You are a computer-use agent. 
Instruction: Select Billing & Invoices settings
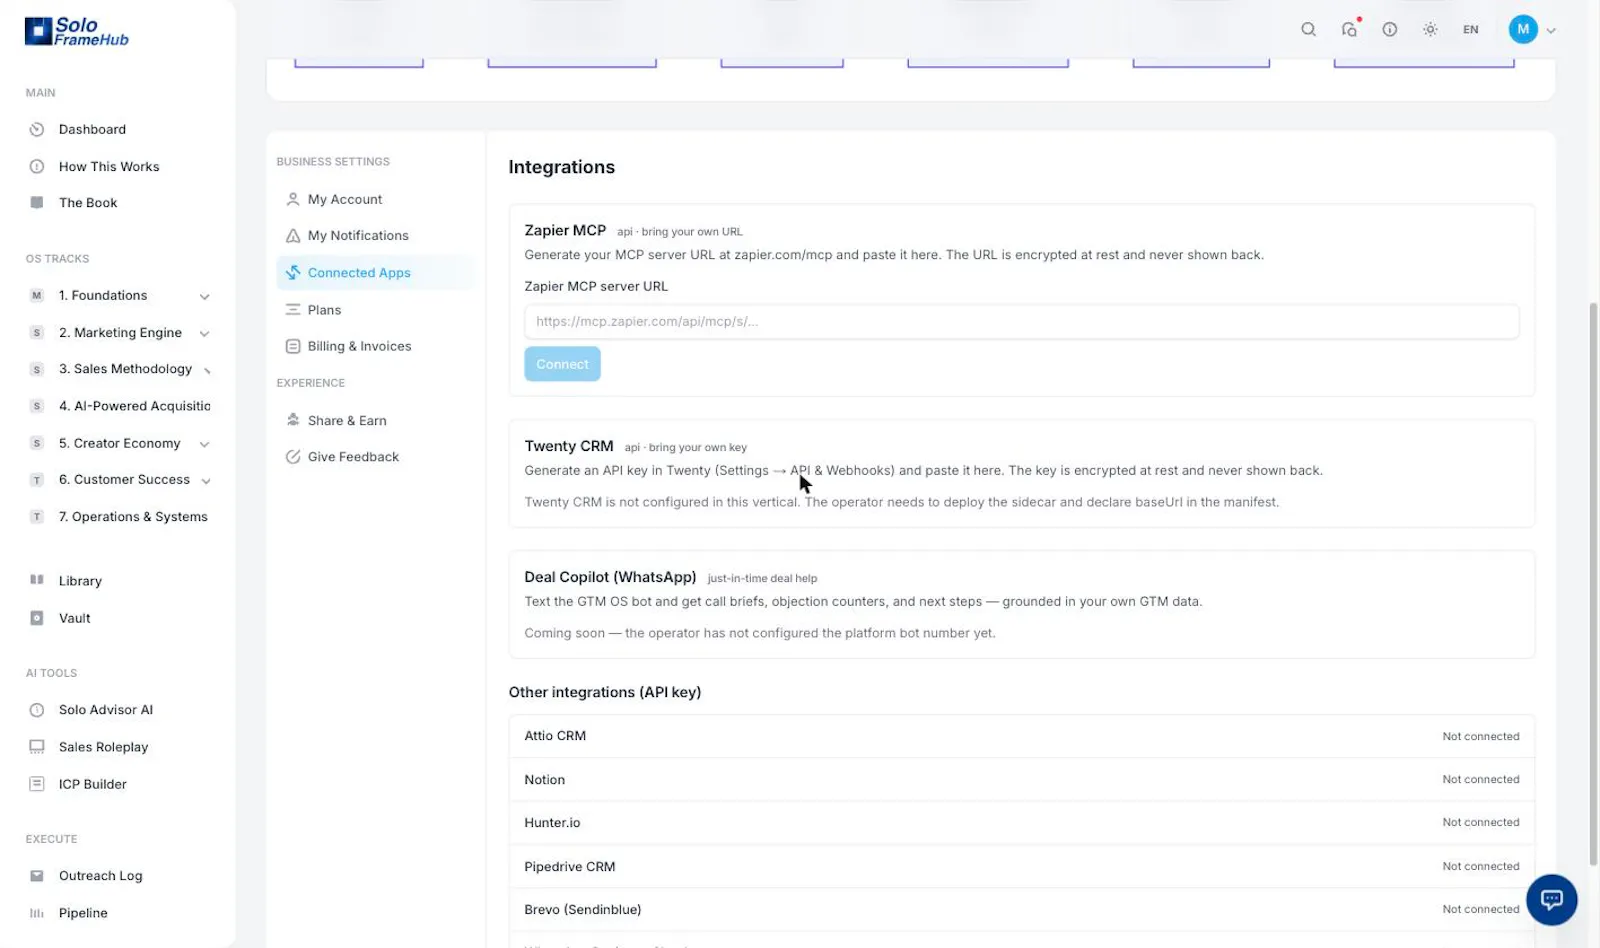pyautogui.click(x=359, y=346)
